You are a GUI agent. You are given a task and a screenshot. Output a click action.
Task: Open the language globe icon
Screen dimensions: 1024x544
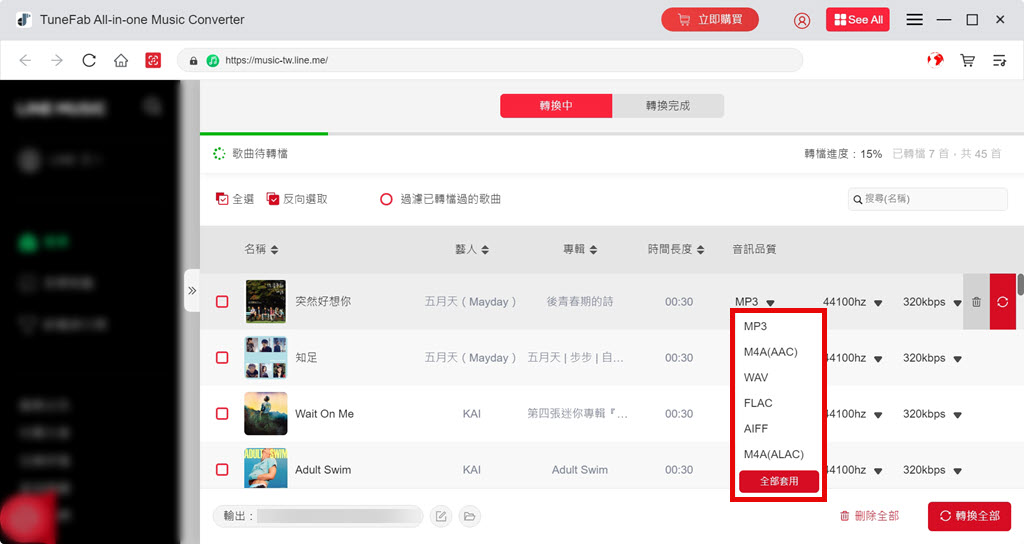[935, 60]
